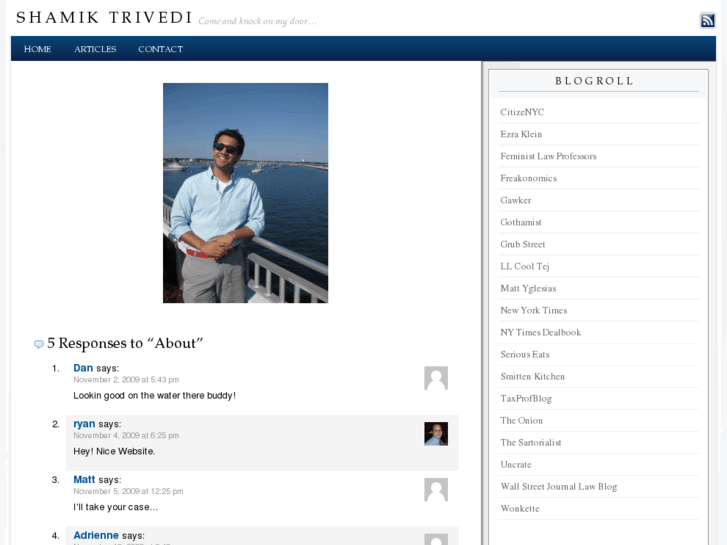Screen dimensions: 727x545
Task: Open The Onion blogroll link
Action: click(x=521, y=421)
